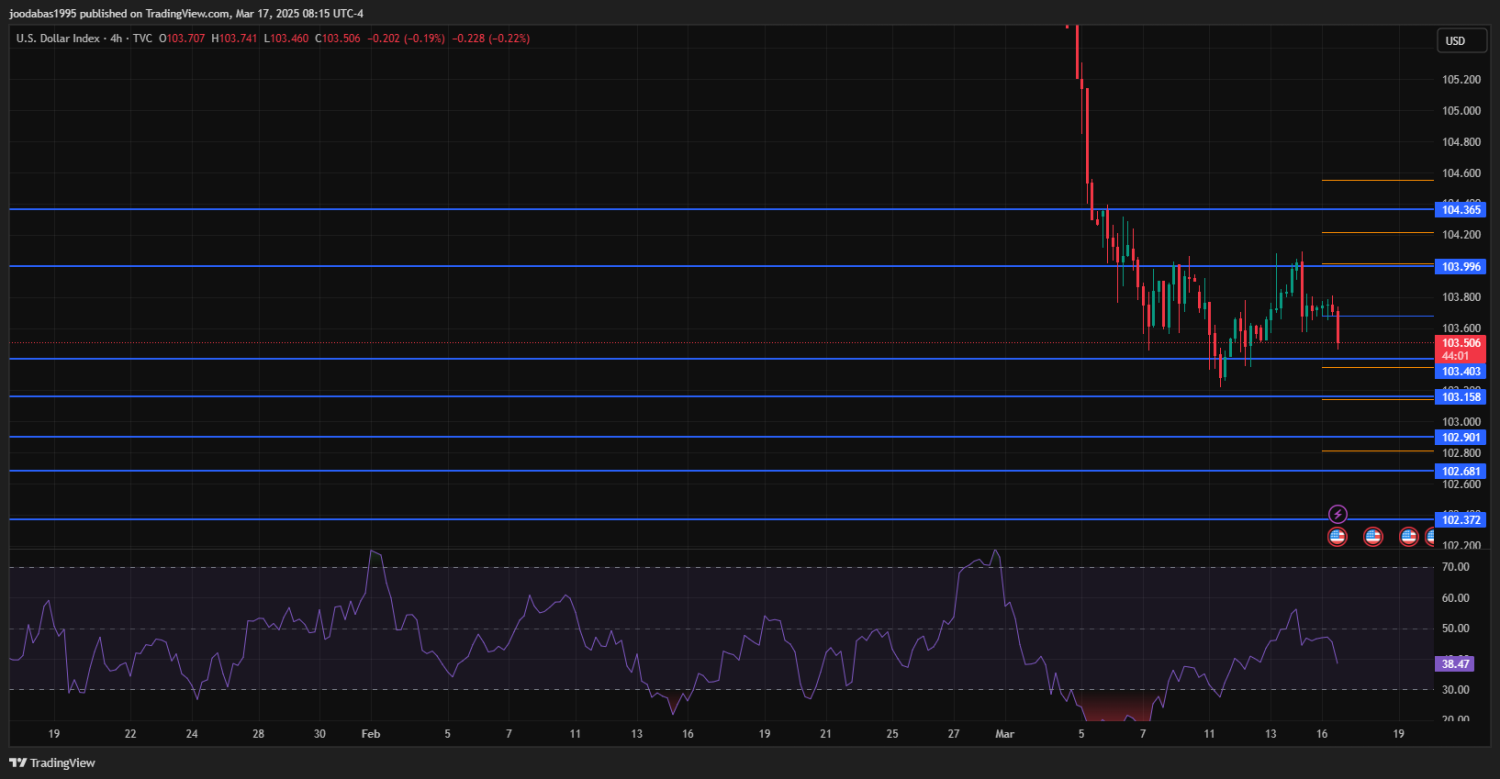Click the 102.681 blue price label
This screenshot has height=779, width=1500.
pos(1458,471)
